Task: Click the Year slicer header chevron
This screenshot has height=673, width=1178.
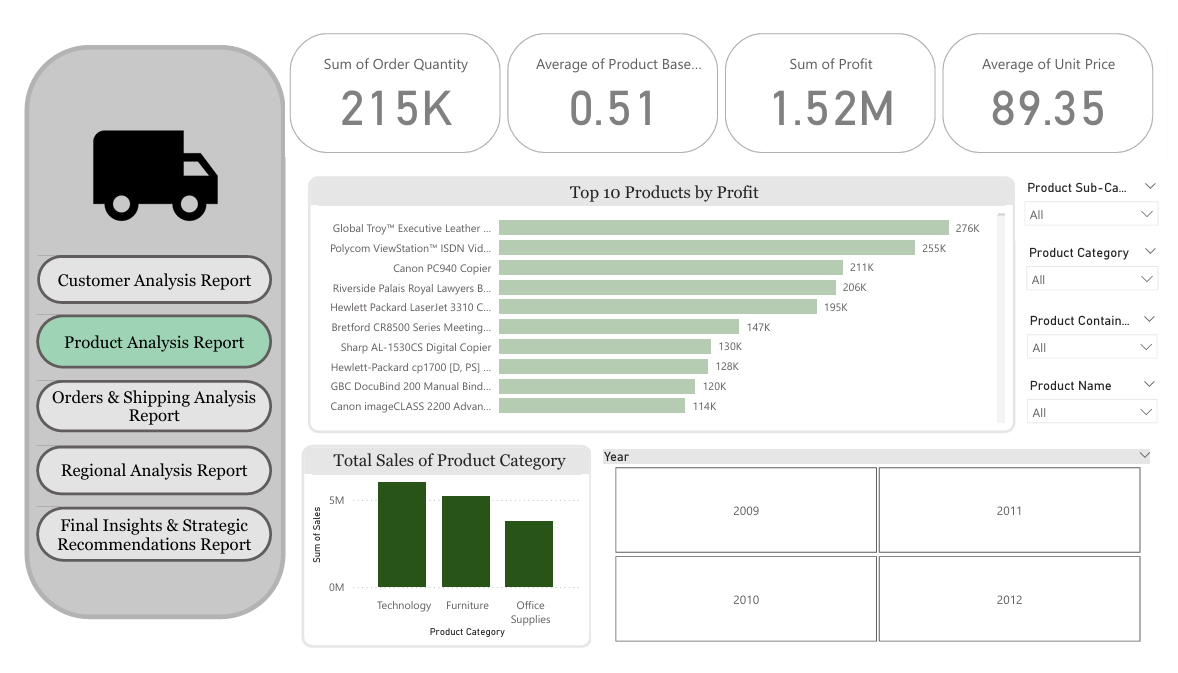Action: [1144, 456]
